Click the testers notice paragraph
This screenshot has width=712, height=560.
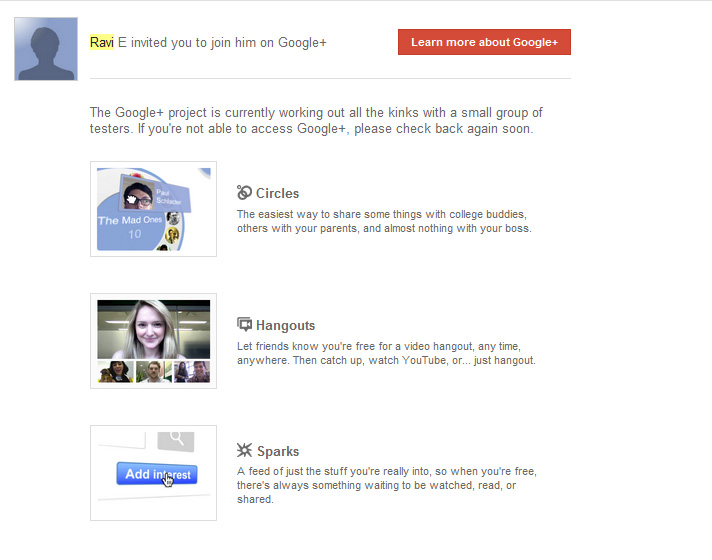click(316, 121)
